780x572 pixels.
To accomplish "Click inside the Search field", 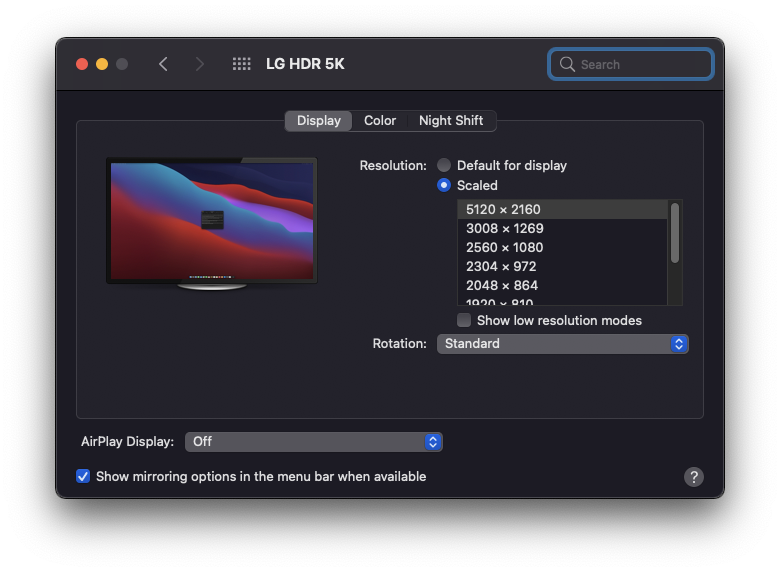I will point(631,64).
